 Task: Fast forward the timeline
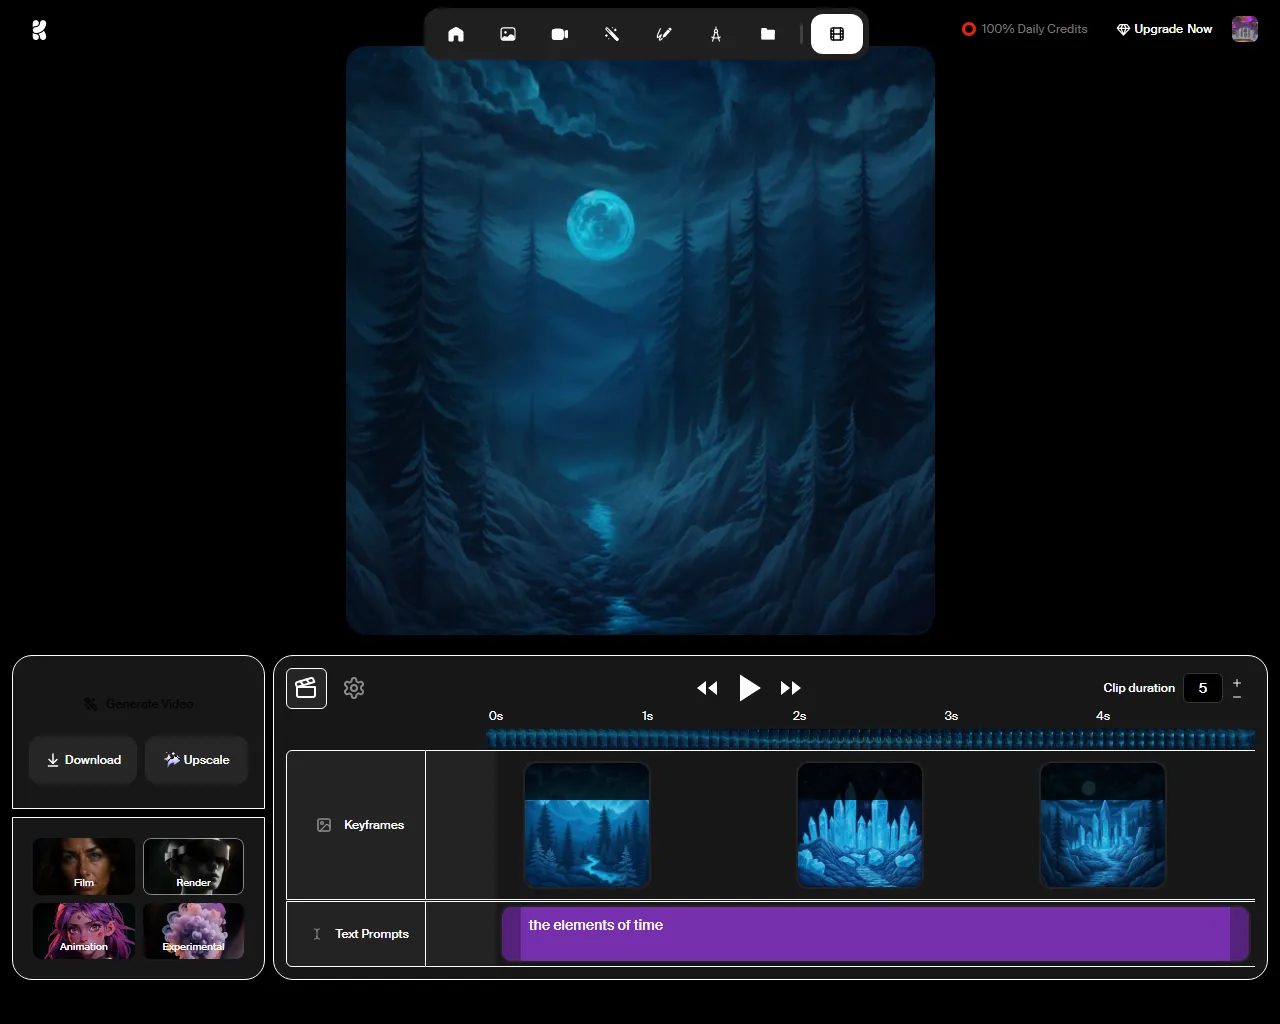[x=791, y=688]
